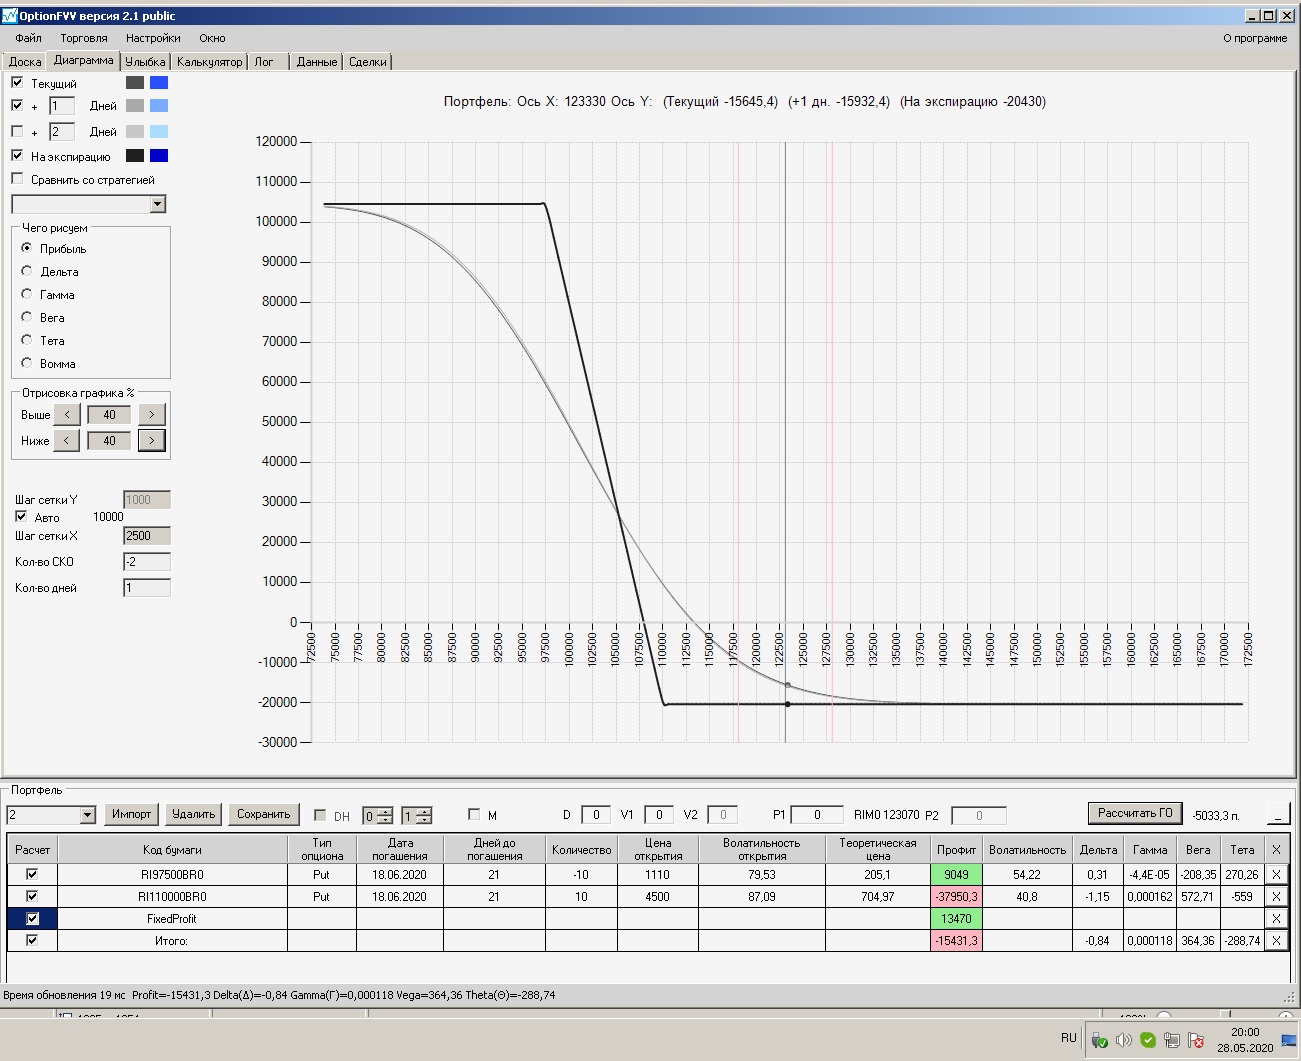The width and height of the screenshot is (1301, 1061).
Task: Click the green checkmark tray icon
Action: pos(1148,1040)
